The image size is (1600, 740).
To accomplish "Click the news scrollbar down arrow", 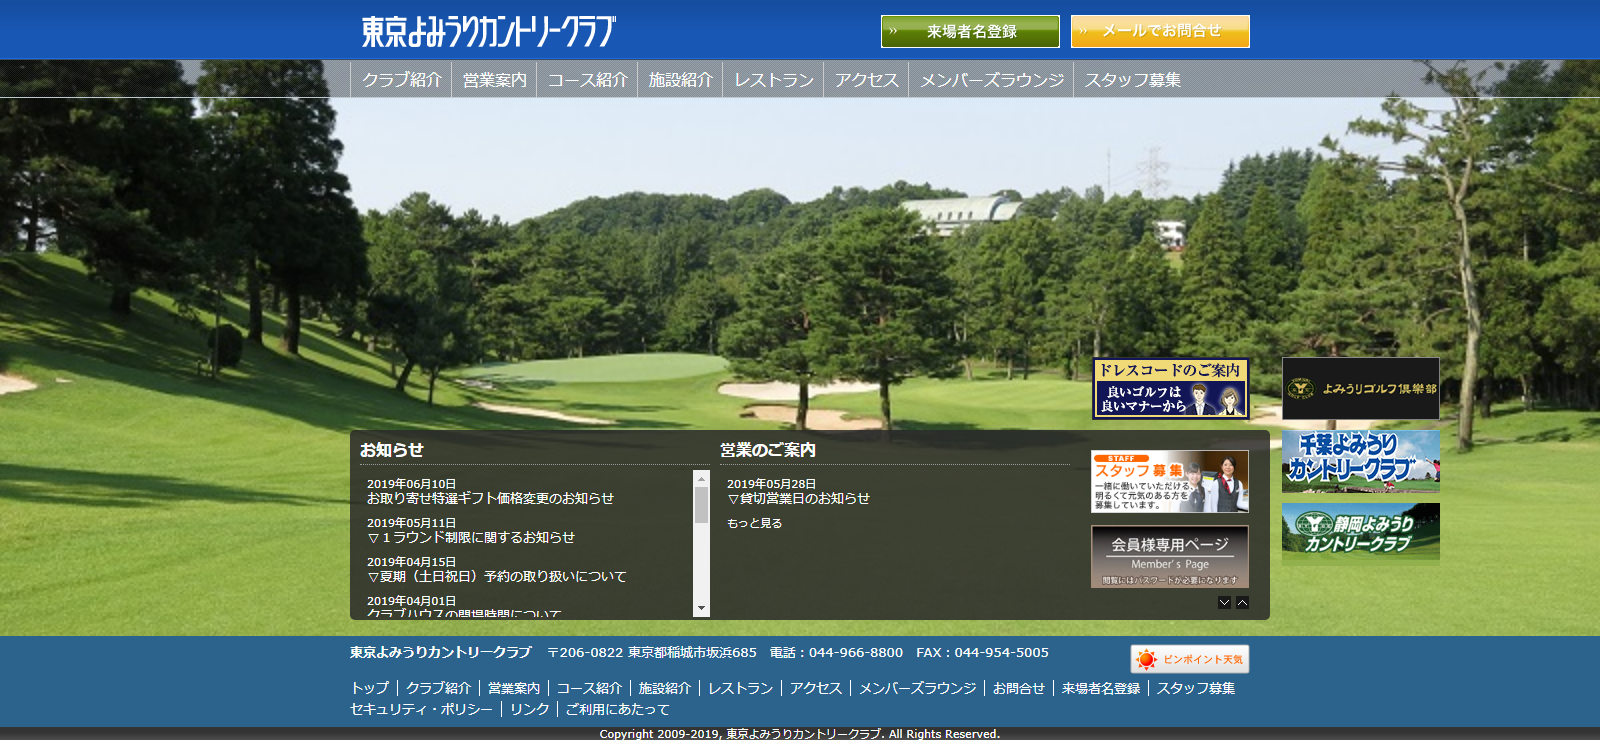I will (x=701, y=608).
